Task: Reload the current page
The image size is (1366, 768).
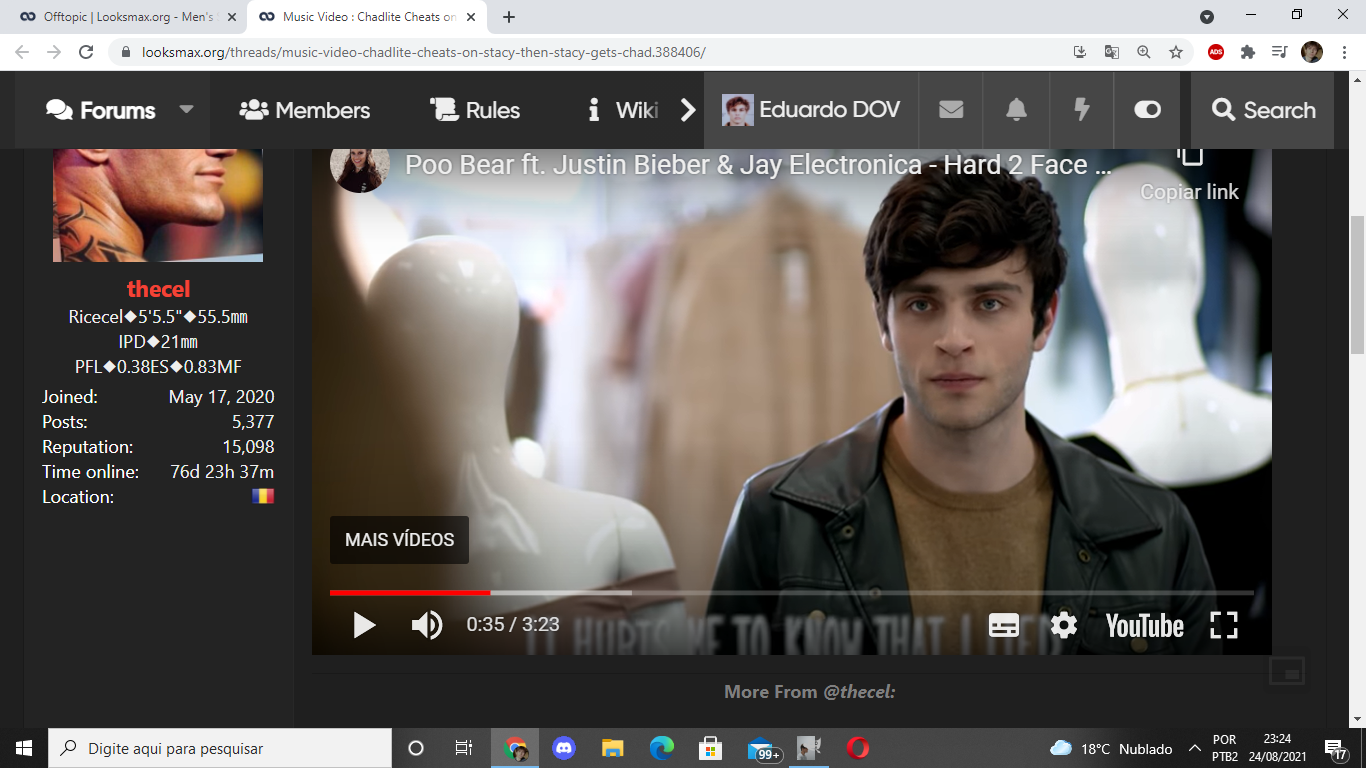Action: tap(86, 52)
